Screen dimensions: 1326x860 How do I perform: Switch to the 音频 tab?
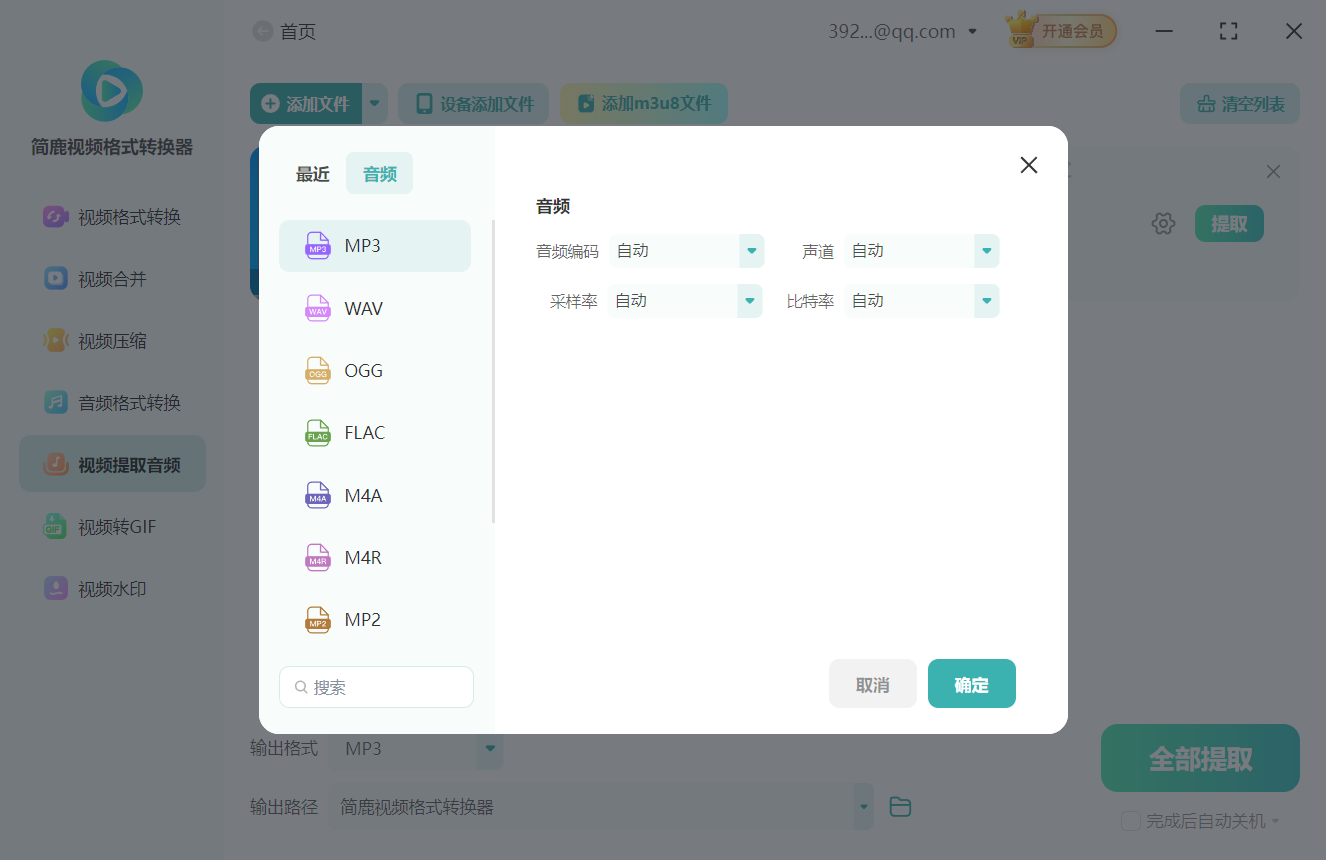point(379,173)
